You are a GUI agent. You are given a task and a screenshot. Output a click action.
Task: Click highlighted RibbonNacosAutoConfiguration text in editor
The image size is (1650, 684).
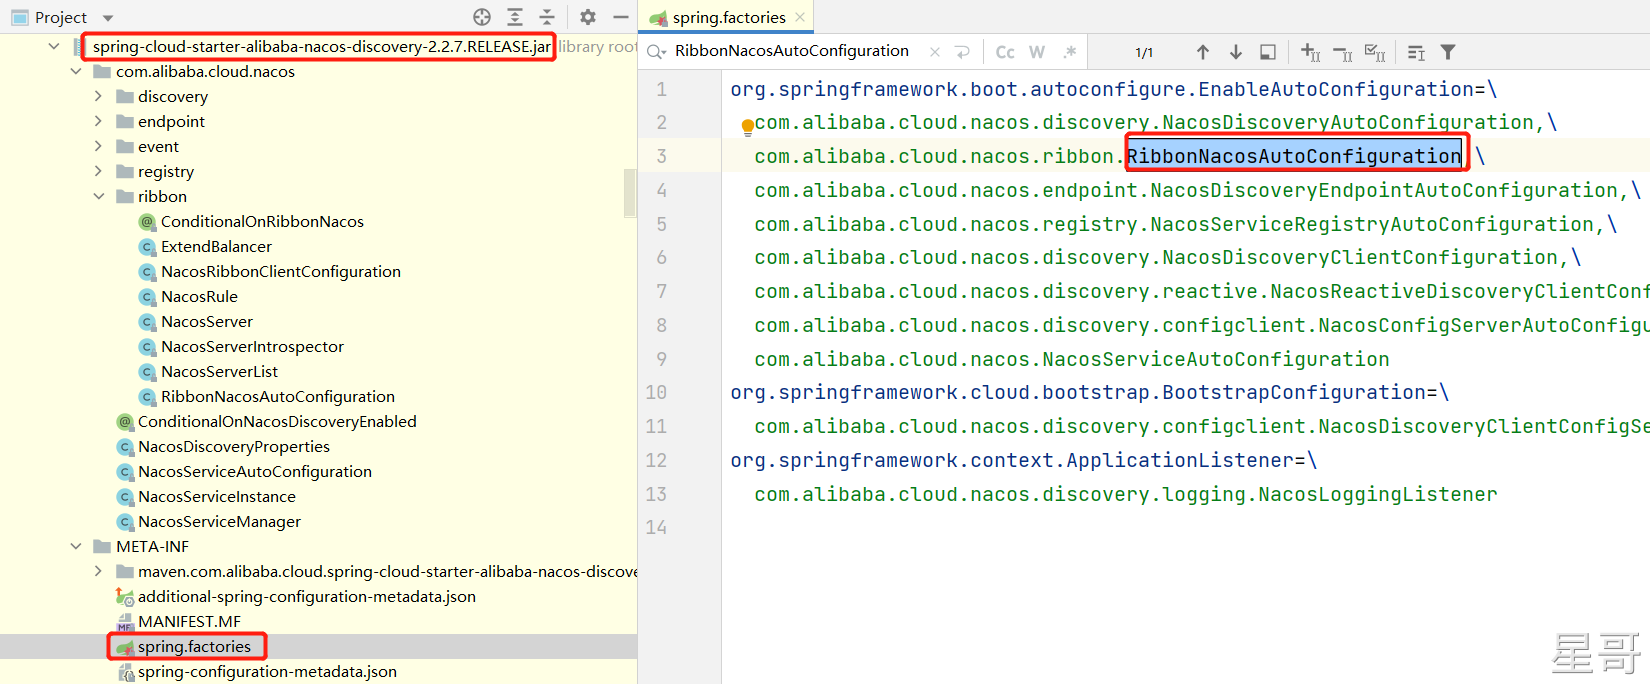coord(1294,156)
